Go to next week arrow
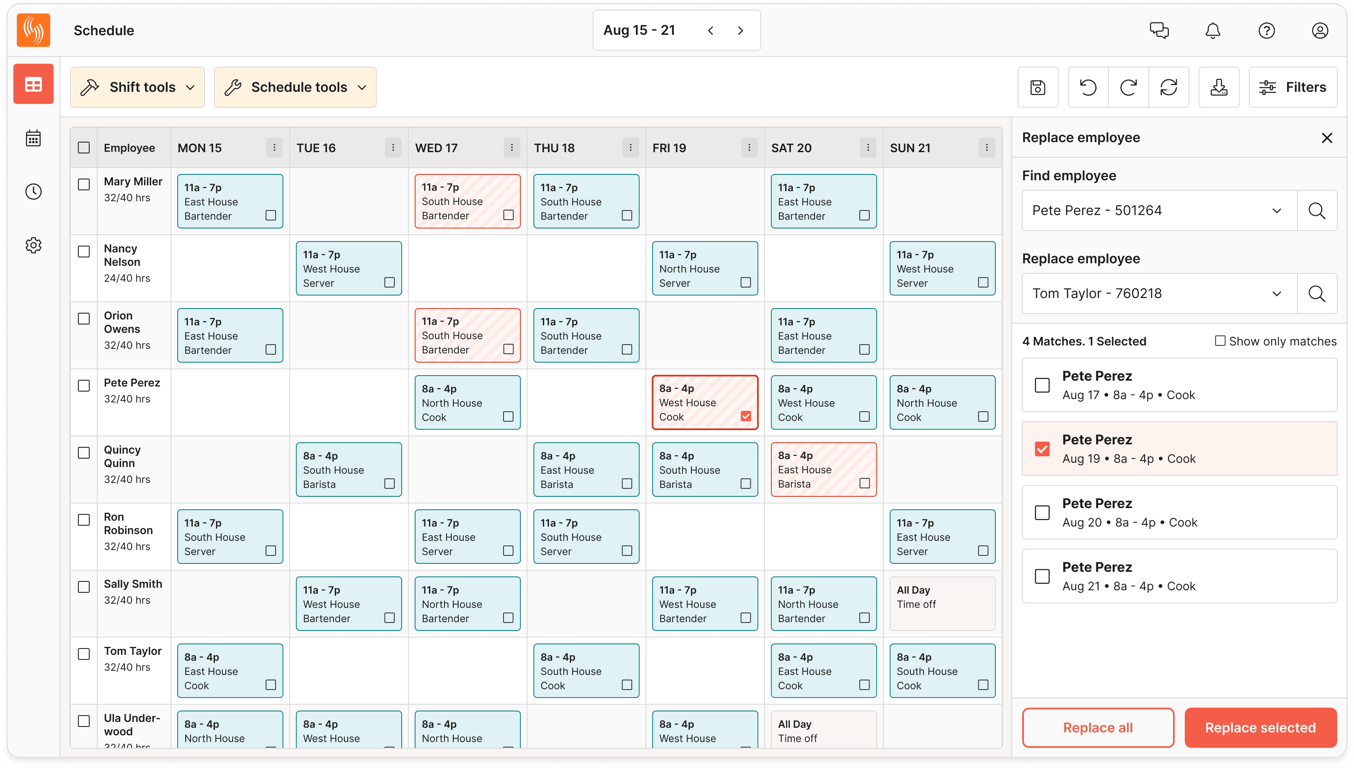1354x768 pixels. [x=741, y=31]
